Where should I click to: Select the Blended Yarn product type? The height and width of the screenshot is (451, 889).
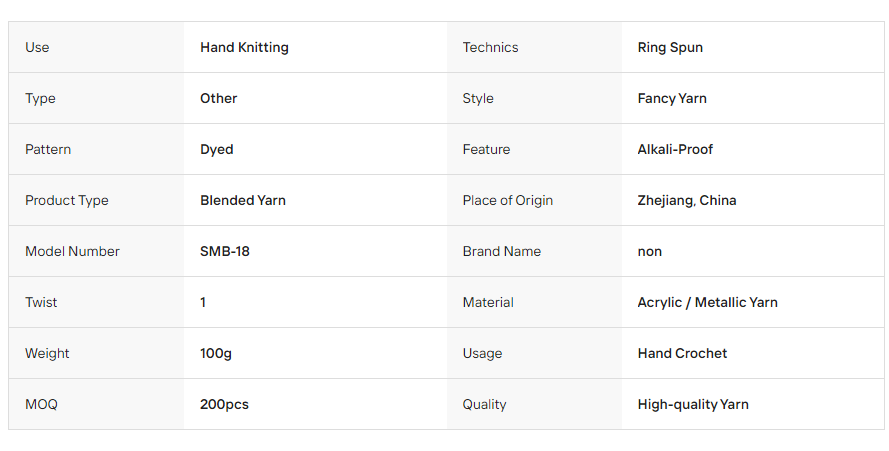point(243,200)
